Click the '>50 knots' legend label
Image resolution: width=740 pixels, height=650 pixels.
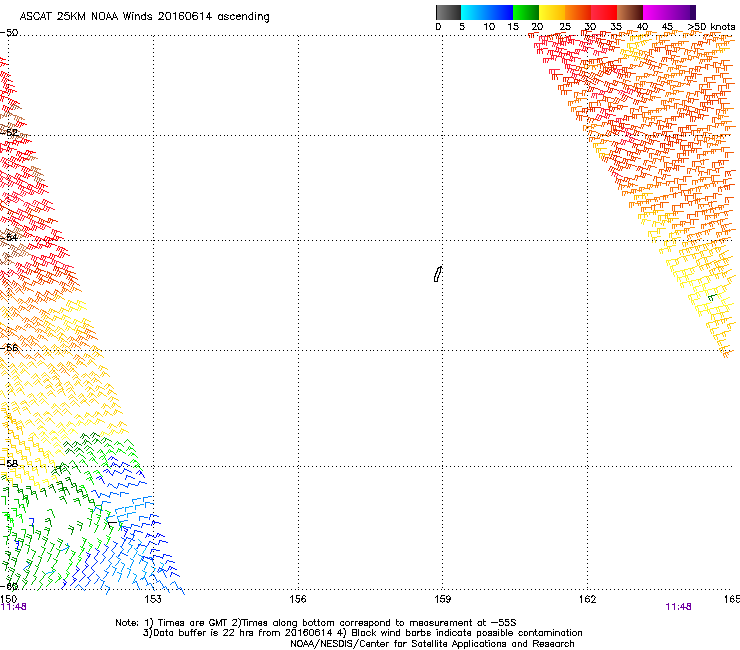(711, 27)
